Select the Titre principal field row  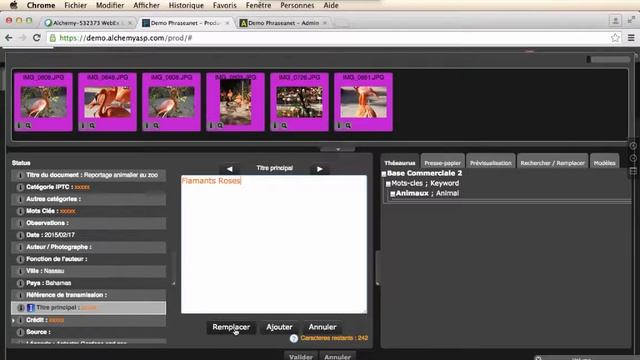(x=89, y=308)
